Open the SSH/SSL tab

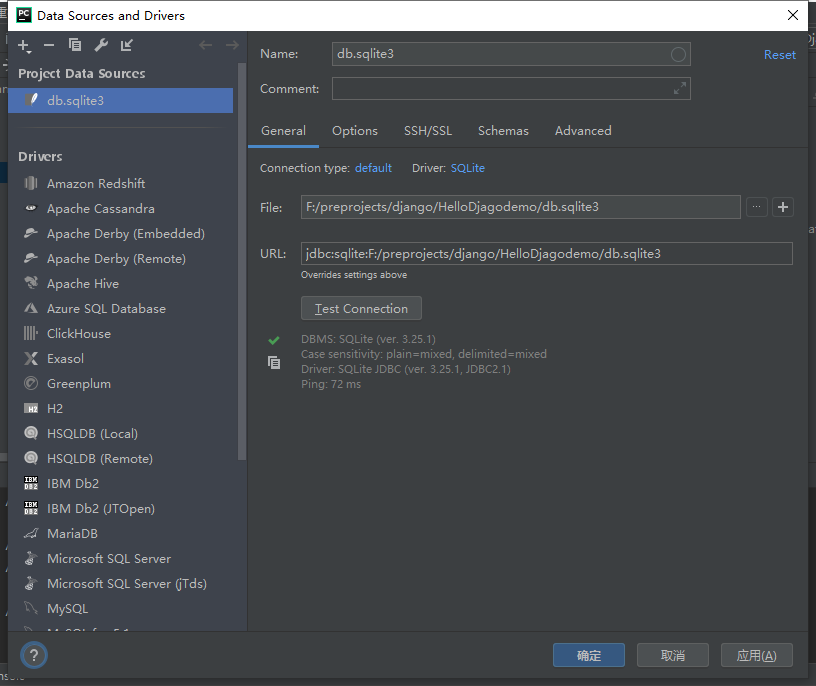point(428,131)
